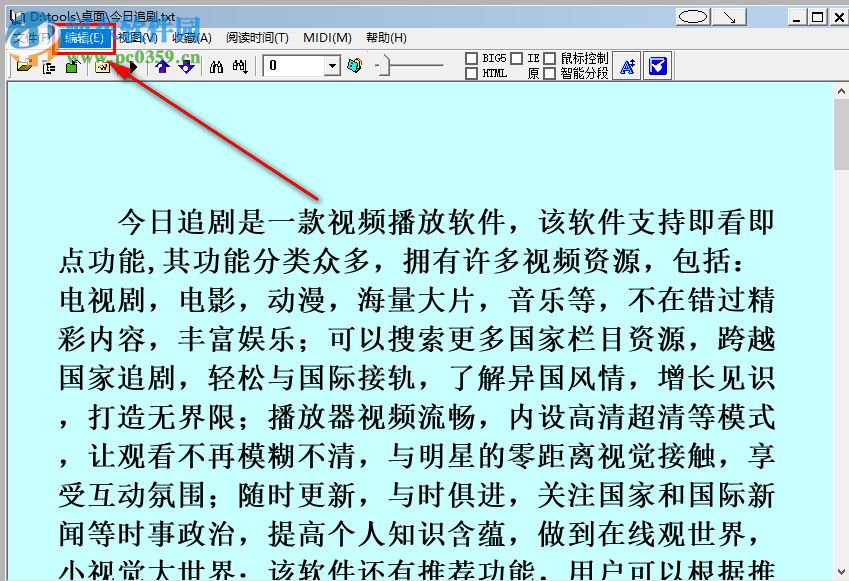849x581 pixels.
Task: Enable 智能分段 smart paragraph option
Action: click(x=551, y=72)
